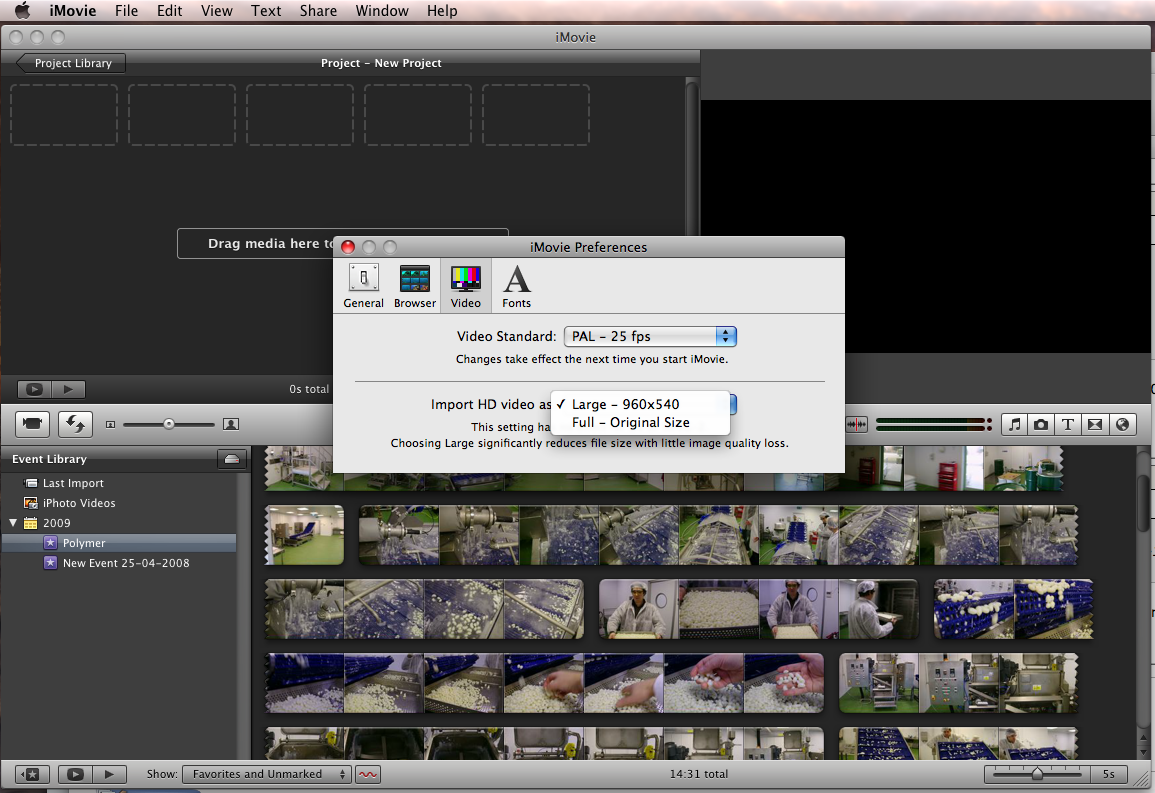Close the iMovie Preferences window
1155x793 pixels.
tap(348, 247)
